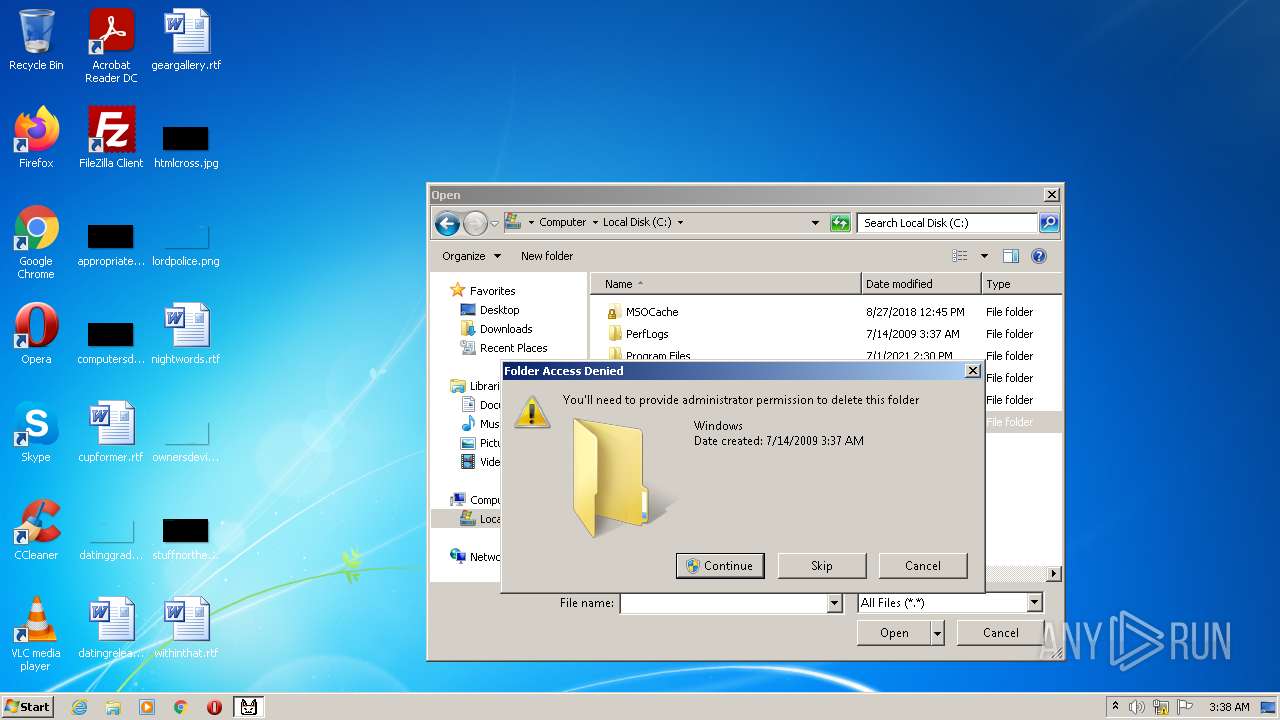Image resolution: width=1280 pixels, height=720 pixels.
Task: Open Opera browser desktop shortcut
Action: [36, 334]
